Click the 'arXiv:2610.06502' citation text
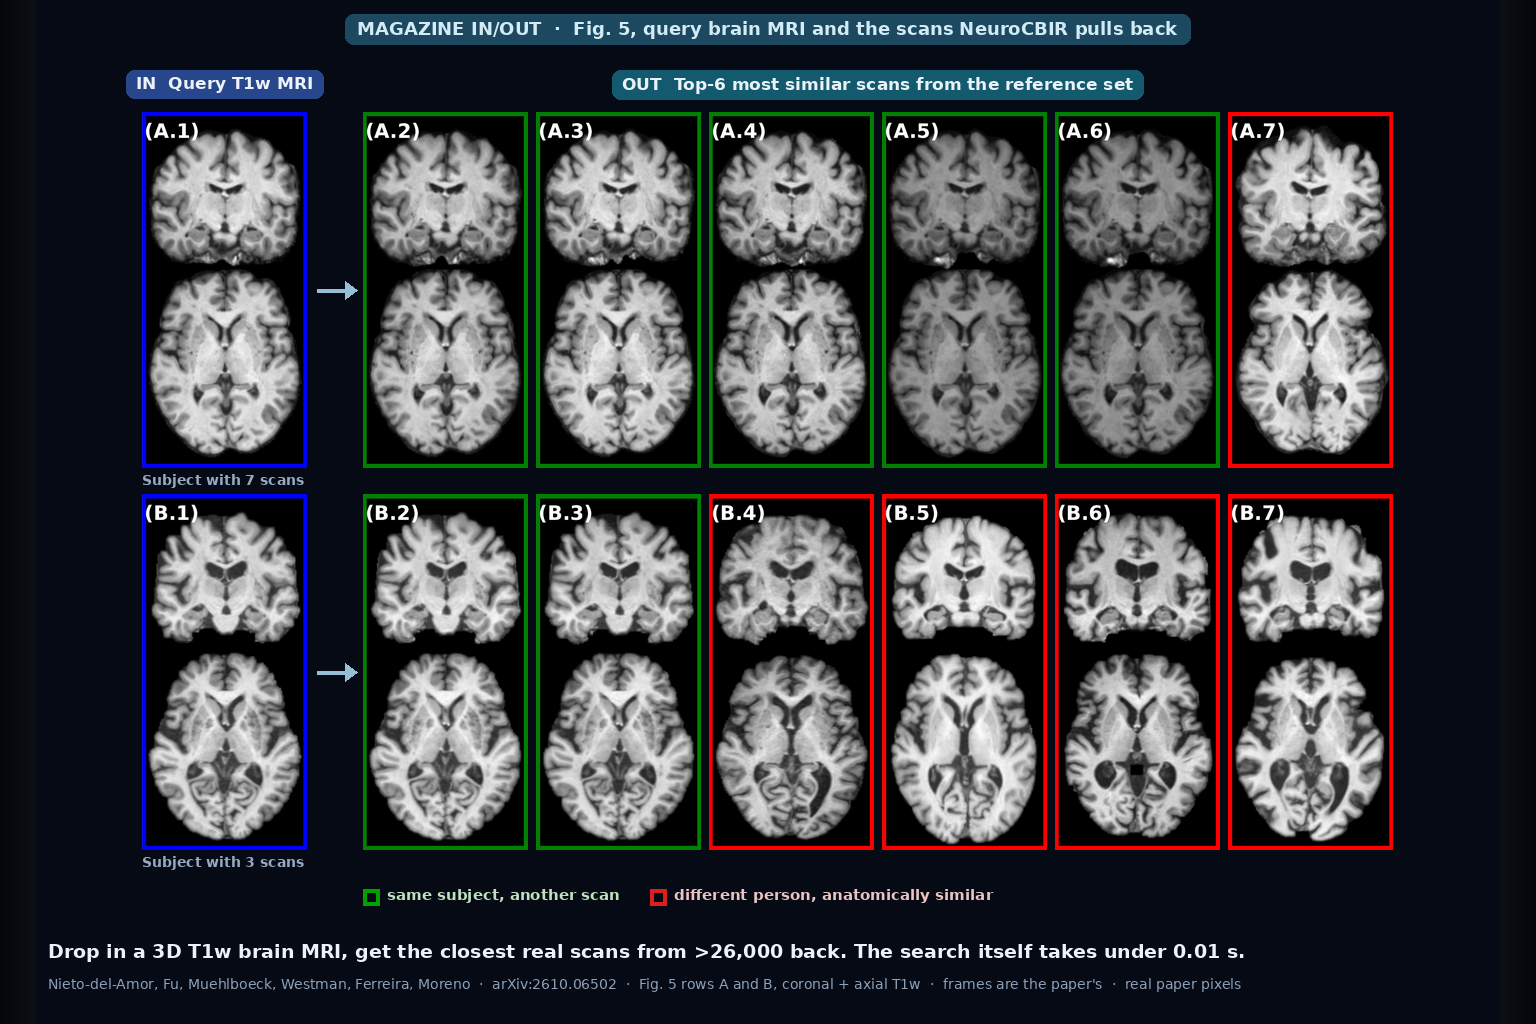The height and width of the screenshot is (1024, 1536). [x=554, y=984]
